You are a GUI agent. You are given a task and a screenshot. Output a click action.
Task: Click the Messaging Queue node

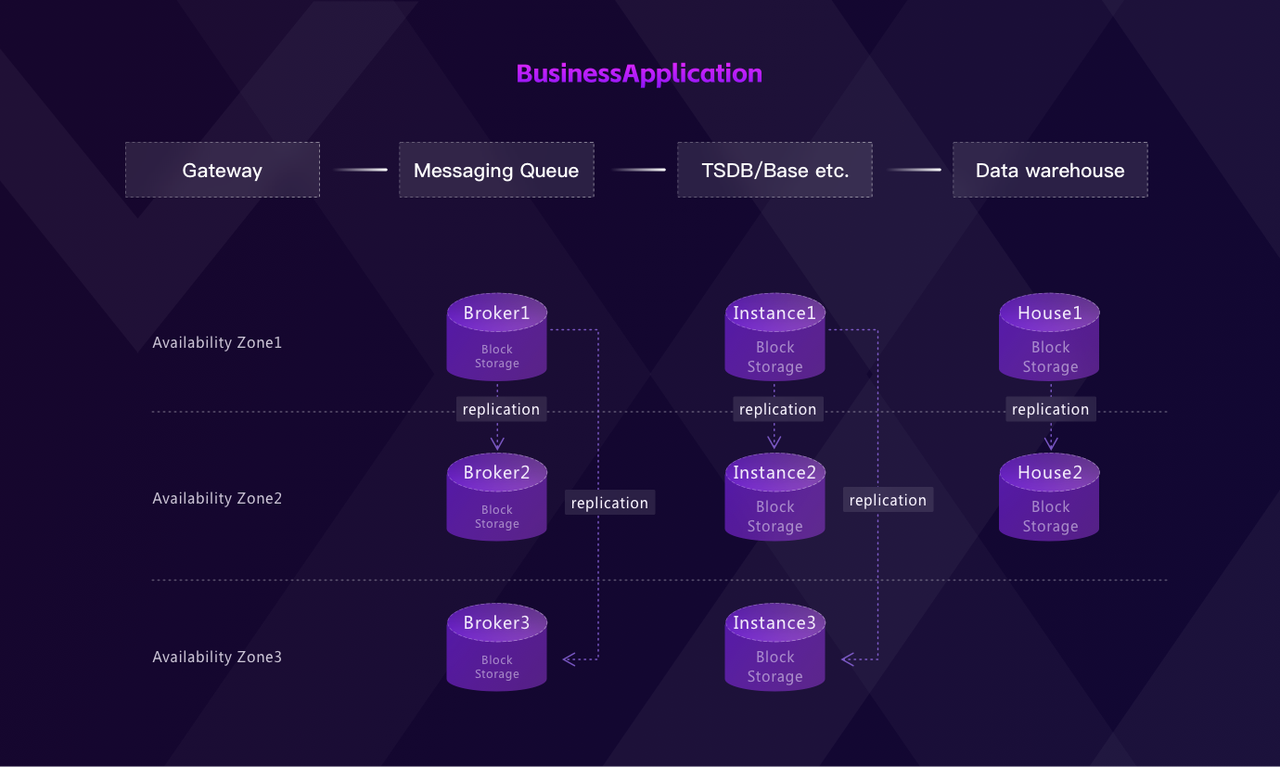pos(496,170)
